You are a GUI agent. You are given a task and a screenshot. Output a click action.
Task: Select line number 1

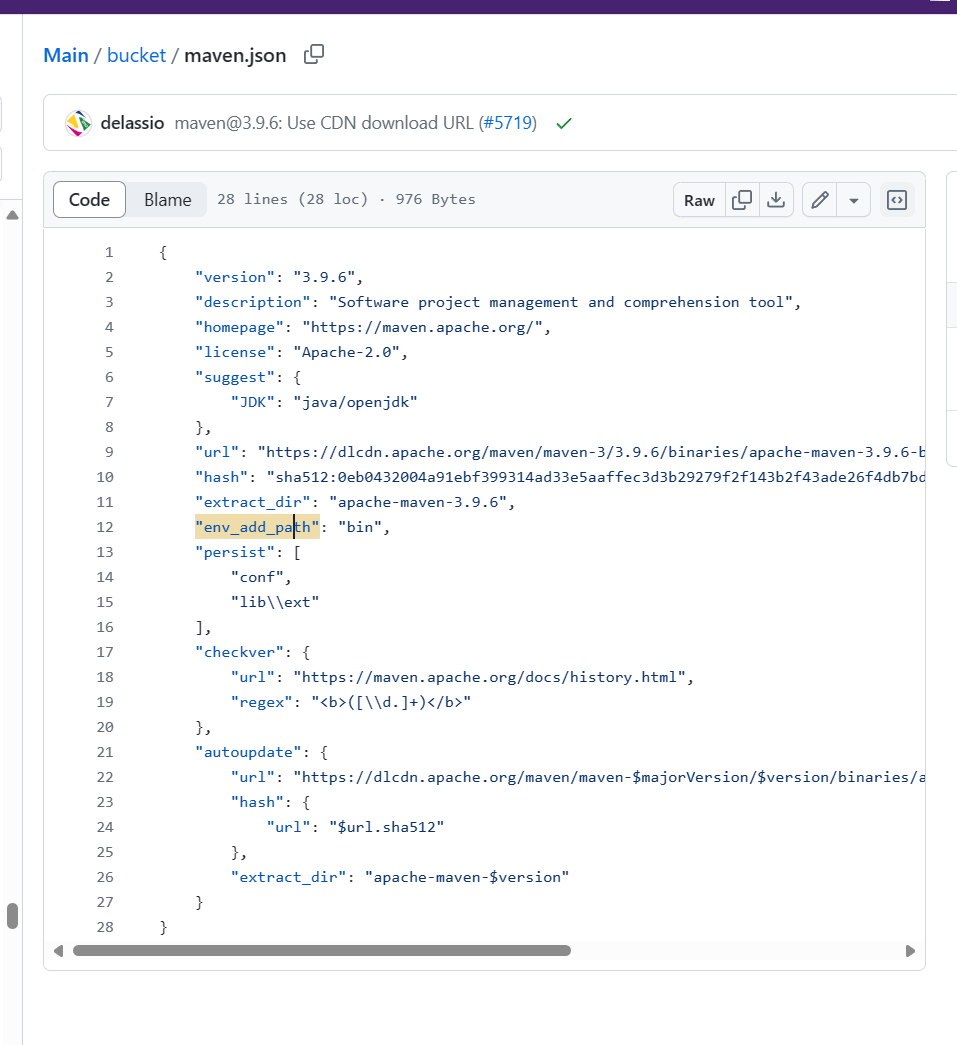(109, 252)
